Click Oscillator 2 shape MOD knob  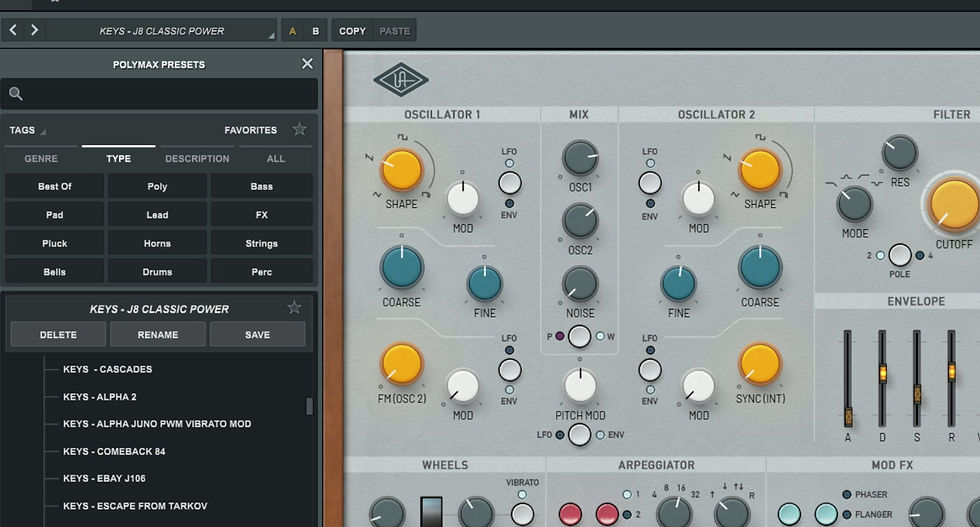point(698,199)
